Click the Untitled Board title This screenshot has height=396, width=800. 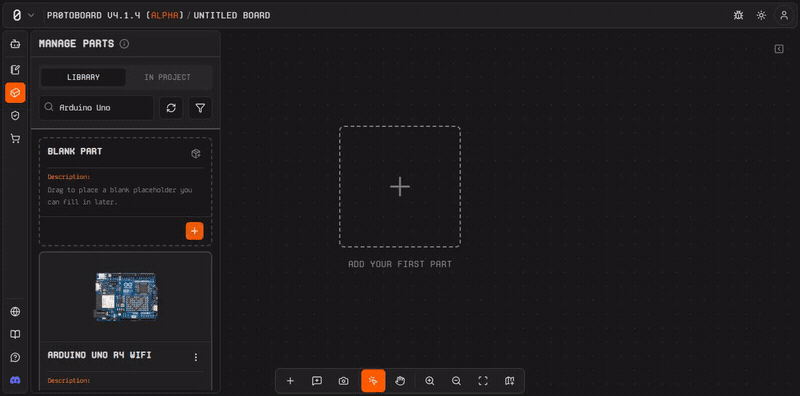pos(232,15)
